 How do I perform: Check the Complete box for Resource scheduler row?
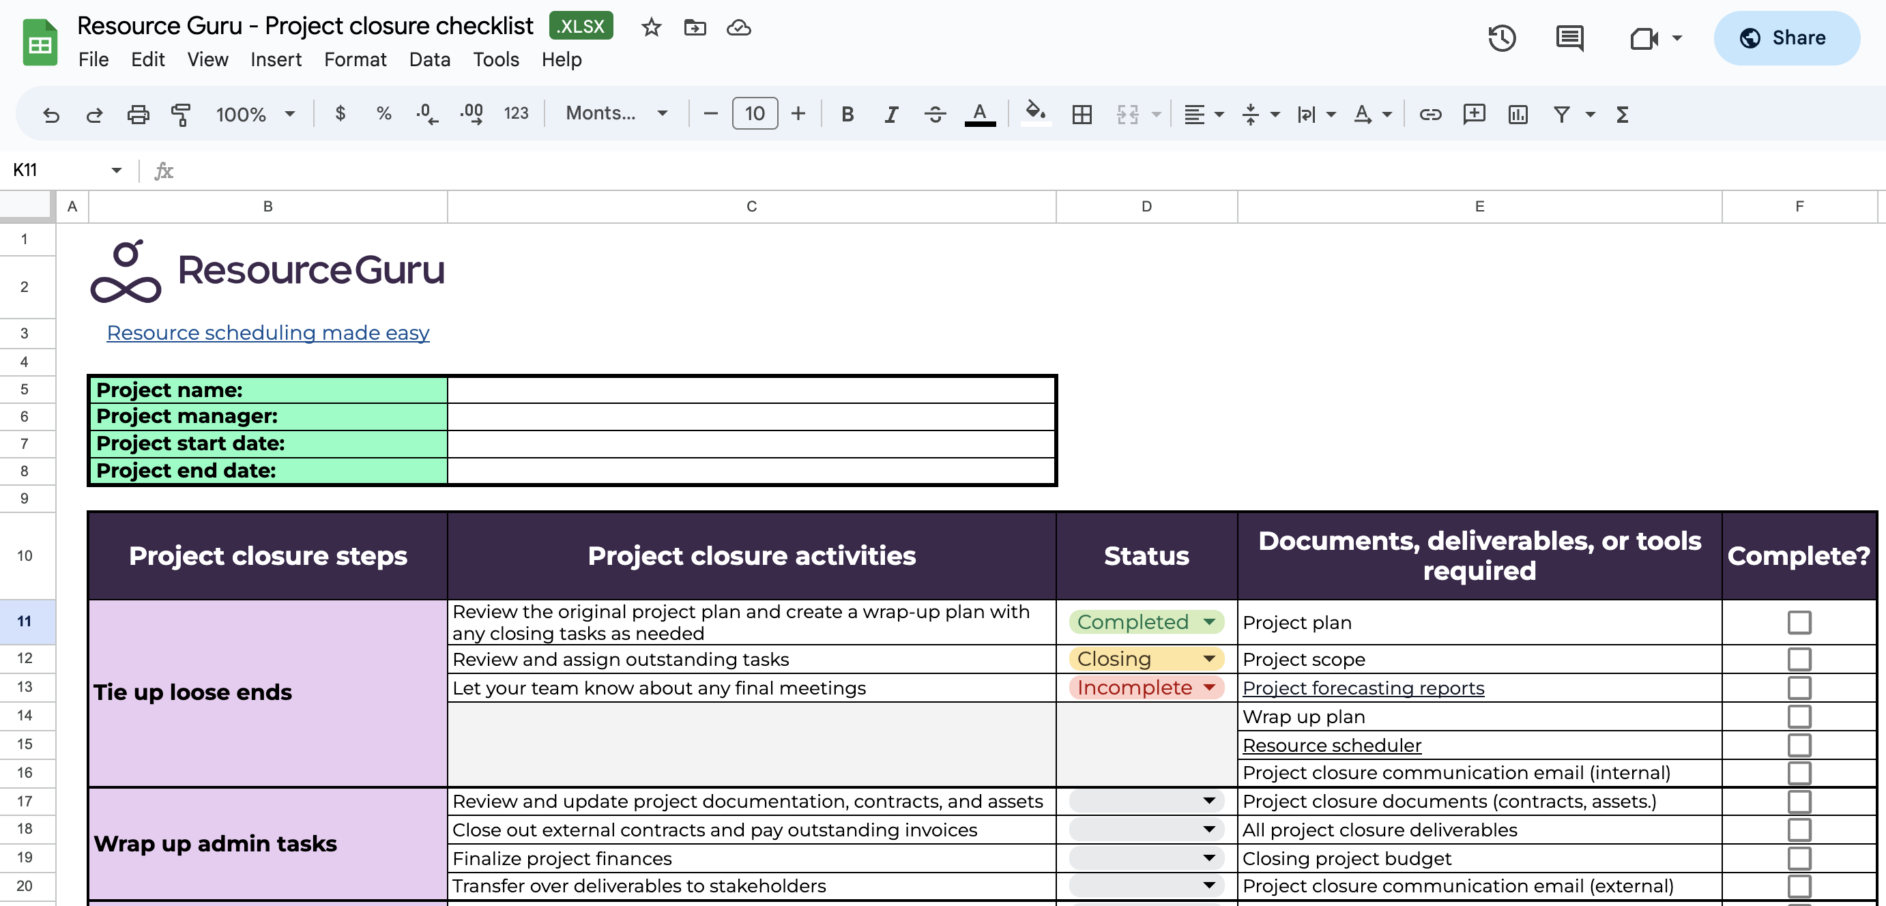click(x=1800, y=744)
